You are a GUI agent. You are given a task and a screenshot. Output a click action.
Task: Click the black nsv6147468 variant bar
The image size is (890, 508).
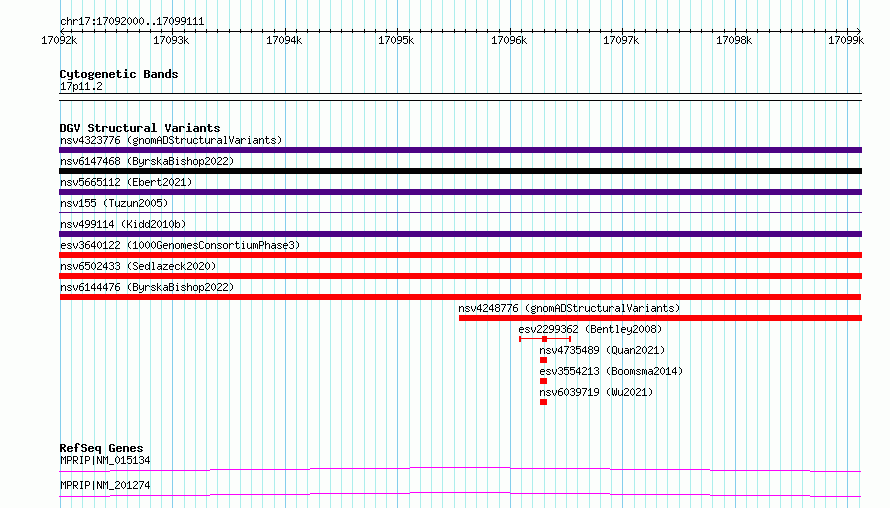(x=460, y=171)
